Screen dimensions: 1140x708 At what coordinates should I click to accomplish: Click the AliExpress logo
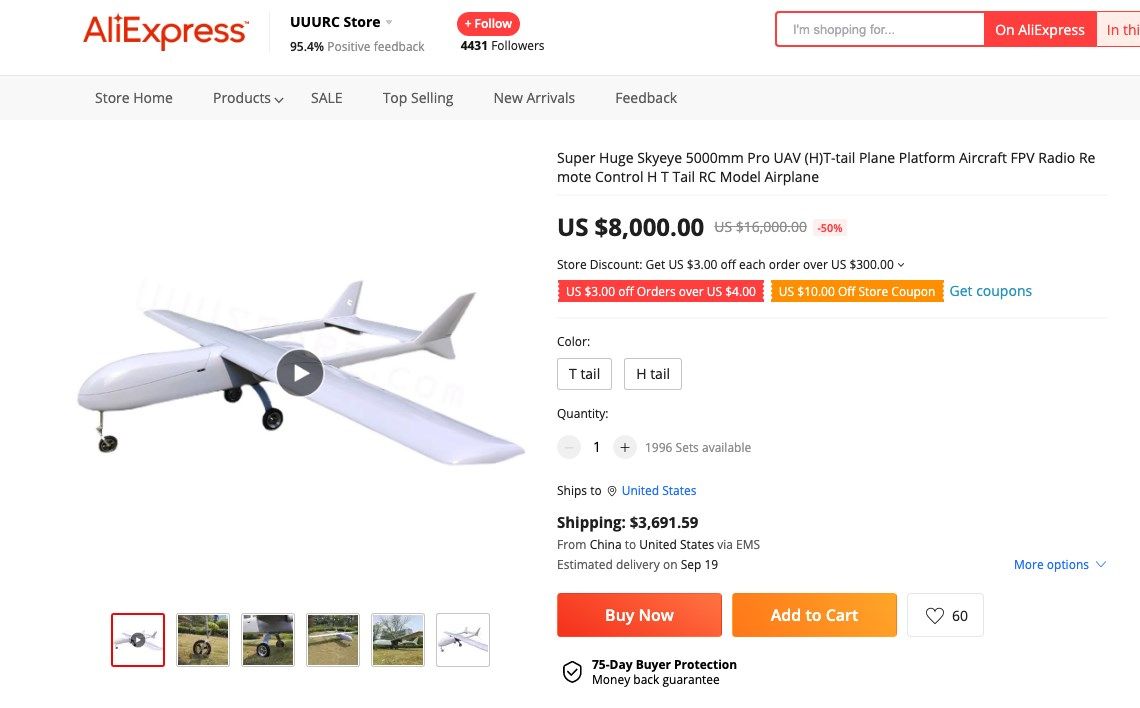coord(165,32)
